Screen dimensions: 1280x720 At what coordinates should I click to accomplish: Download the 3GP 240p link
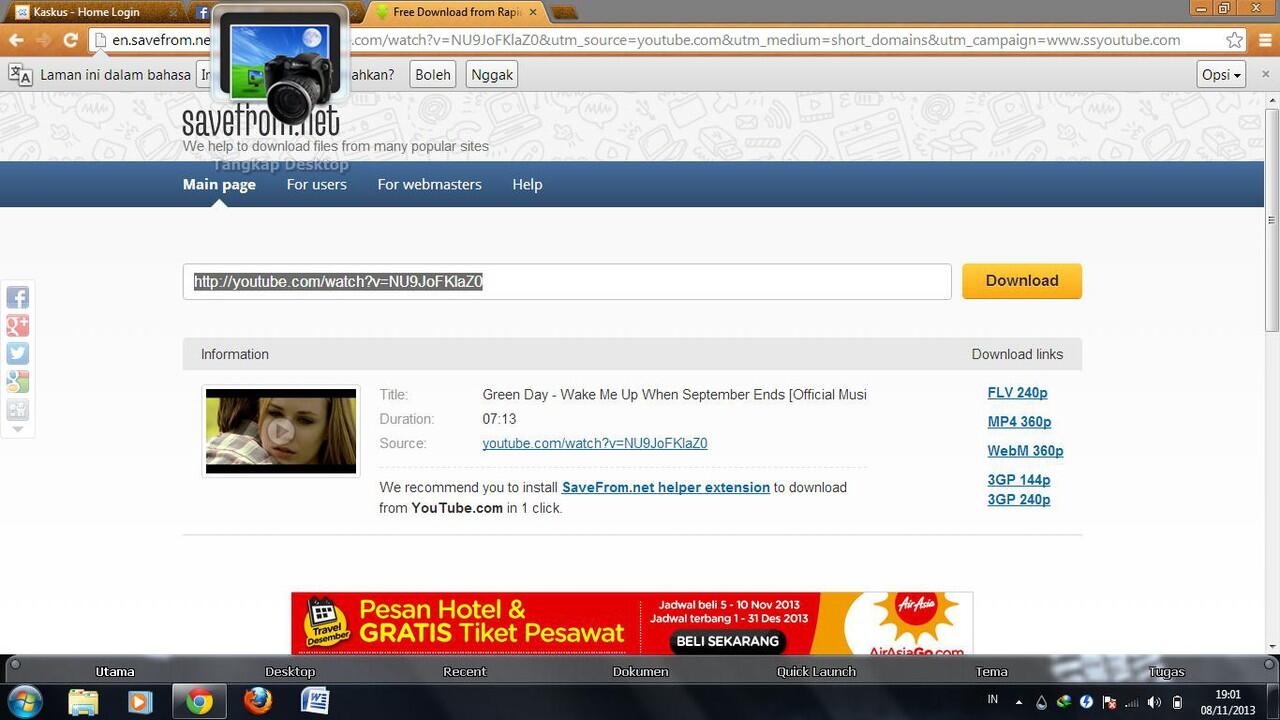[1018, 500]
